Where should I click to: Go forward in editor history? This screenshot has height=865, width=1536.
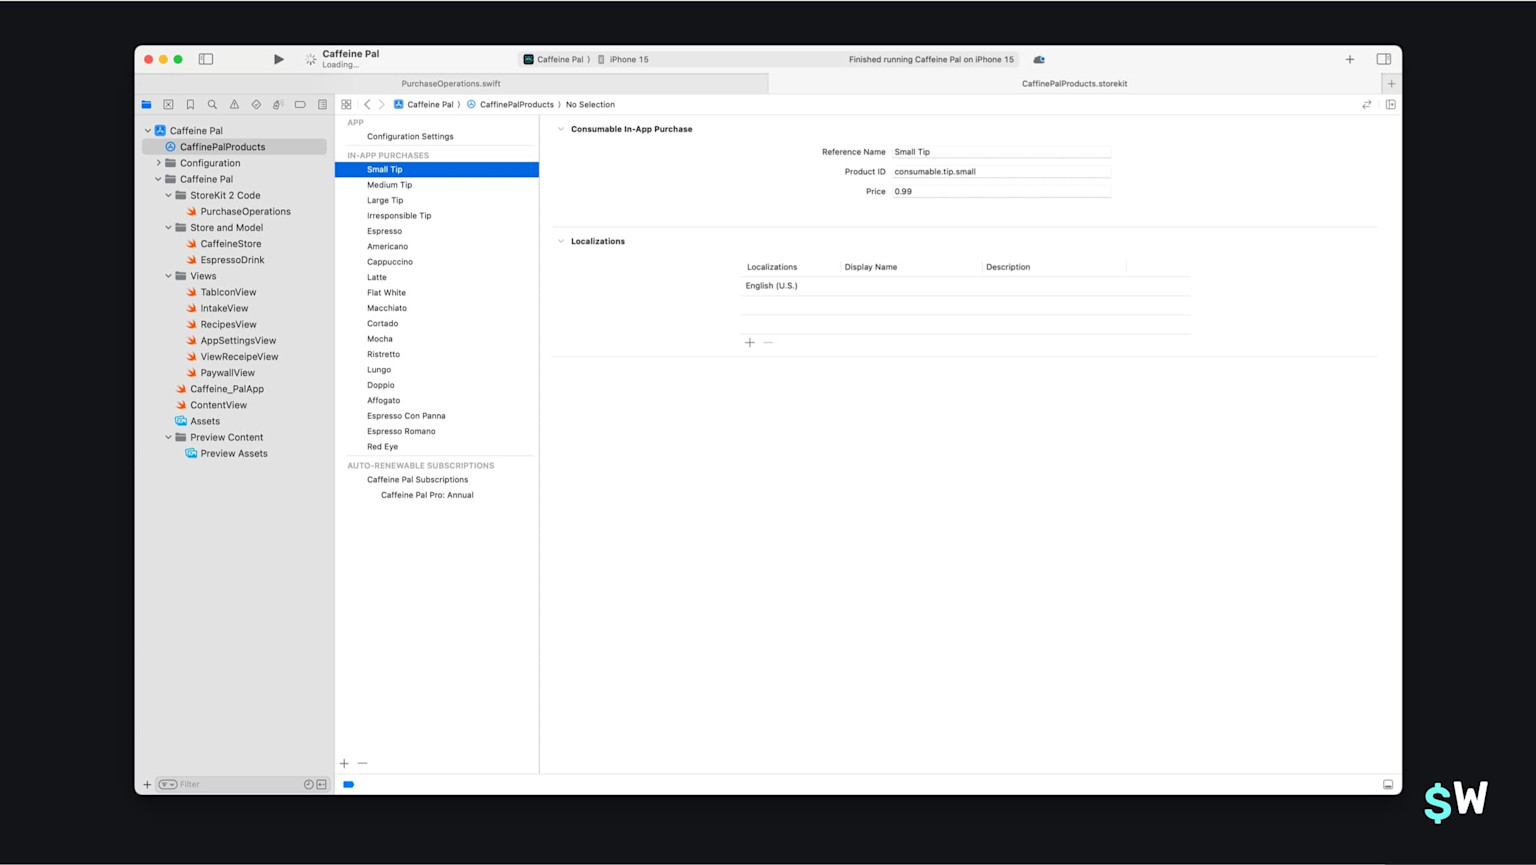click(381, 104)
